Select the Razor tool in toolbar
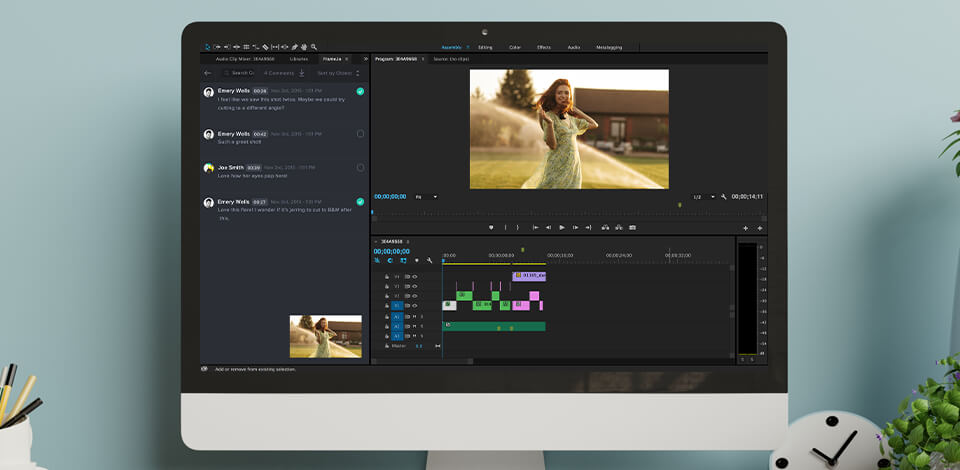Screen dimensions: 960x470 click(x=265, y=47)
